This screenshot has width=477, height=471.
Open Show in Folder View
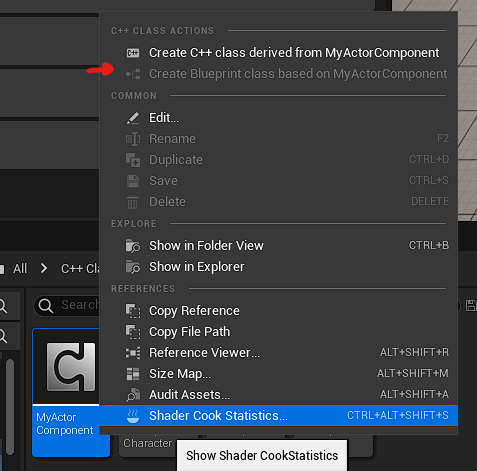coord(279,246)
